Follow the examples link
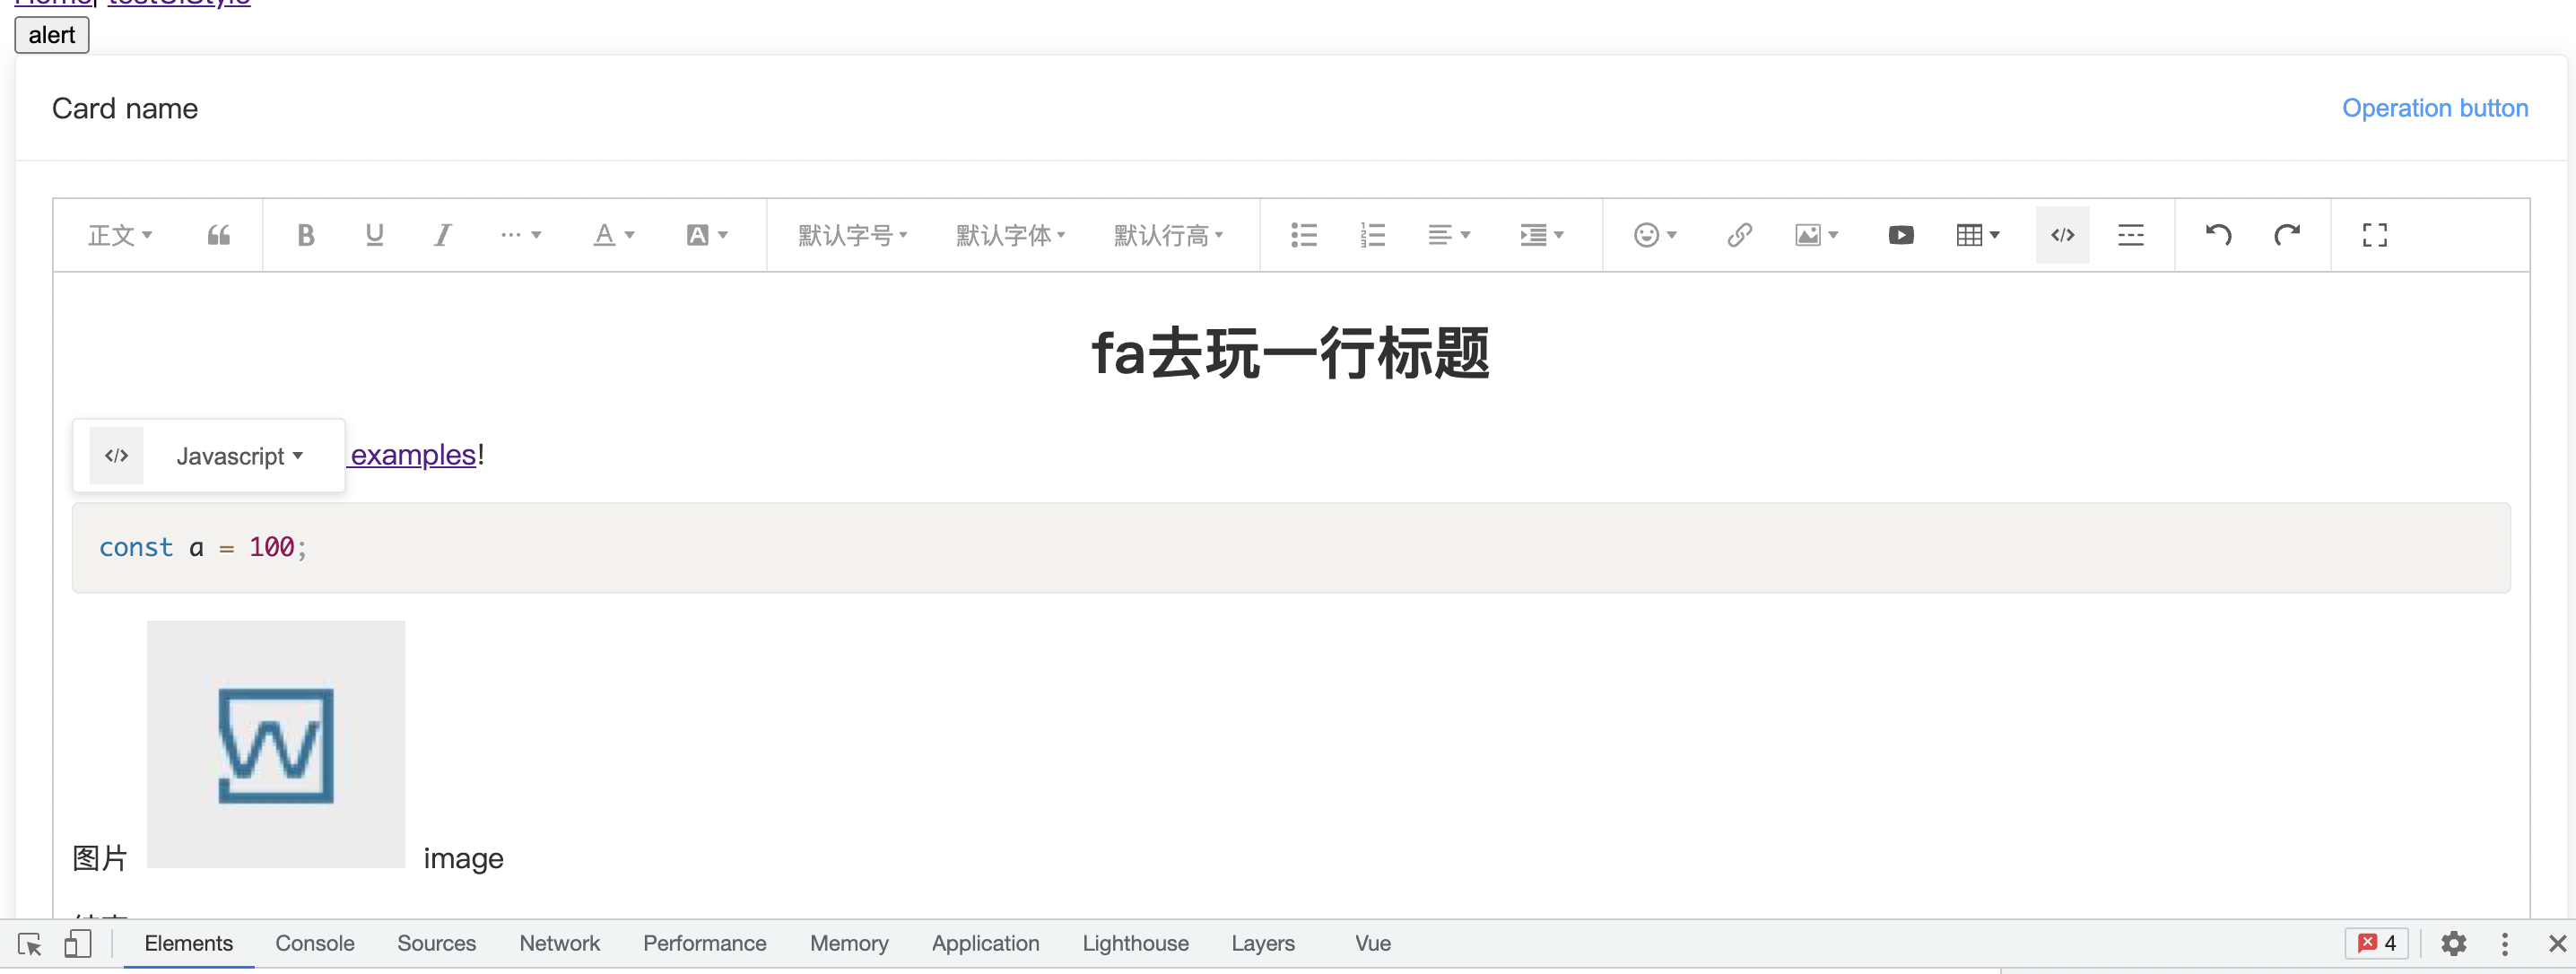The height and width of the screenshot is (974, 2576). point(411,455)
